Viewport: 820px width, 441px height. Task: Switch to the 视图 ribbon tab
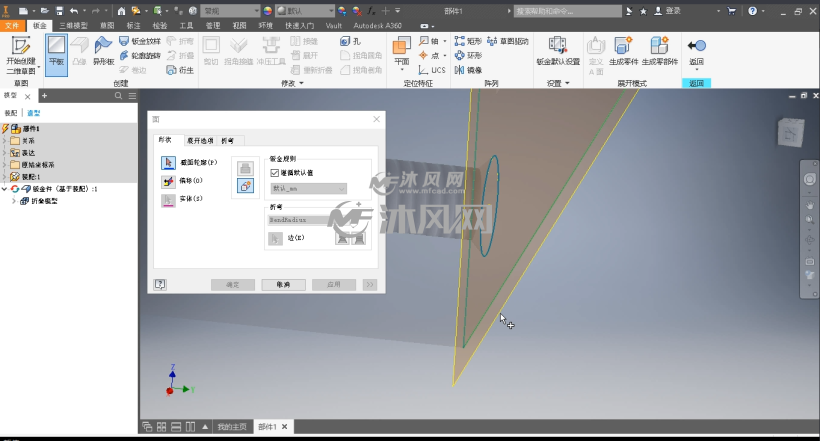click(239, 26)
